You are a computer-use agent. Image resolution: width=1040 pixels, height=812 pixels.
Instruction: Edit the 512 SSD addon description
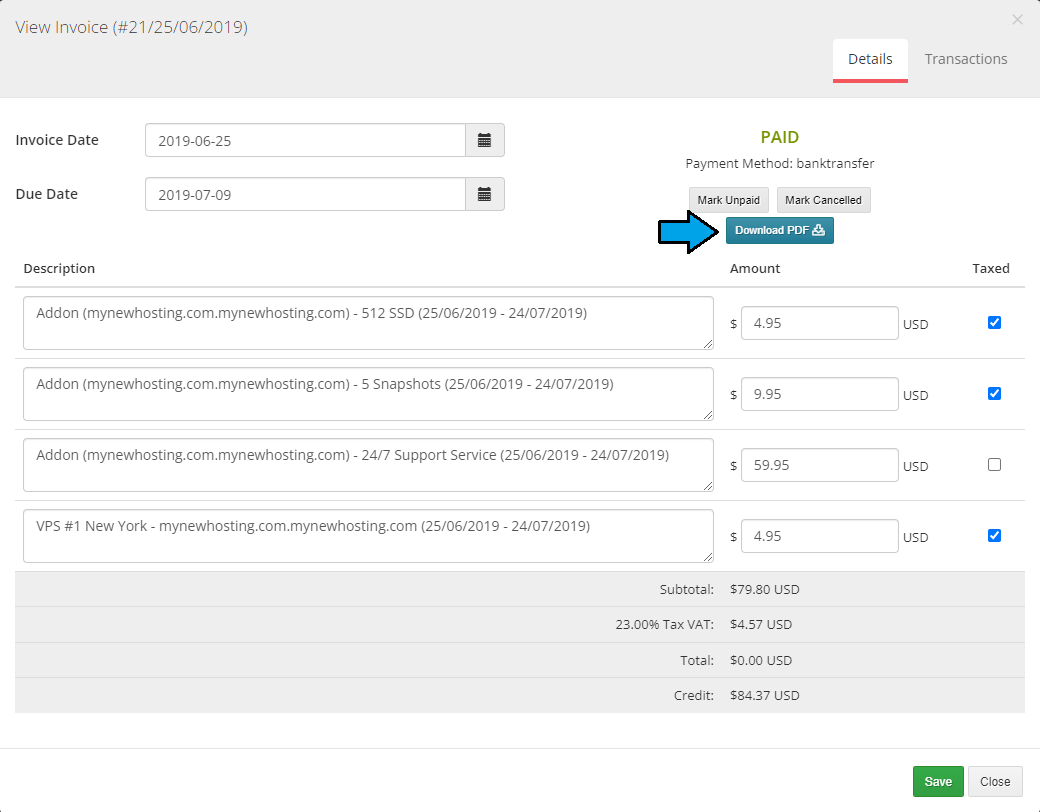368,323
